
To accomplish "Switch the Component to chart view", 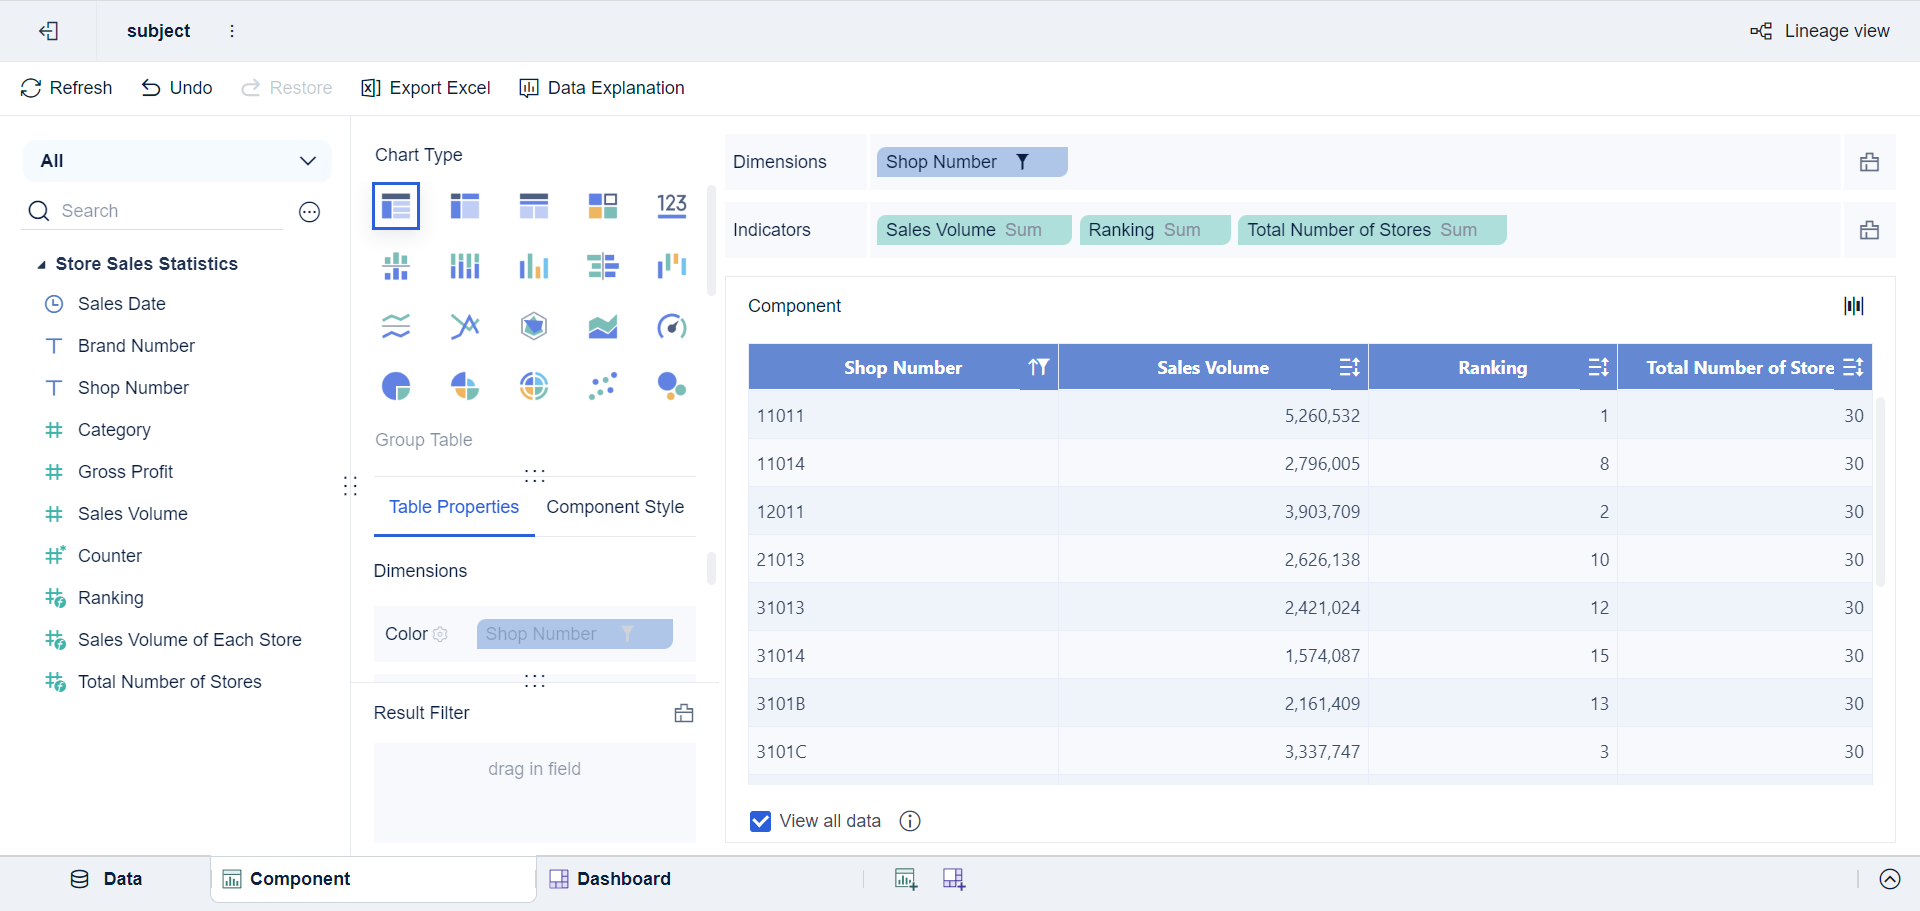I will tap(1854, 305).
